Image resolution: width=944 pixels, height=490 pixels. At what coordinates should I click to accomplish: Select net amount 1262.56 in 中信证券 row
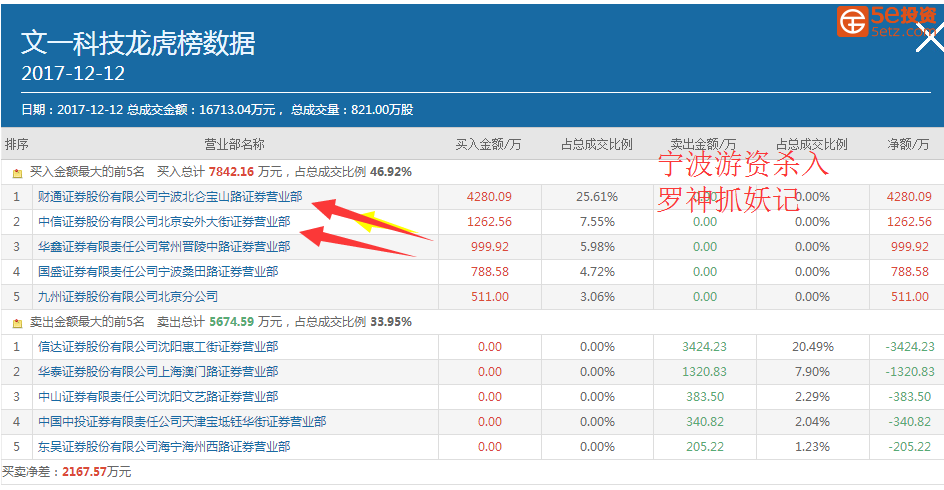pos(909,222)
